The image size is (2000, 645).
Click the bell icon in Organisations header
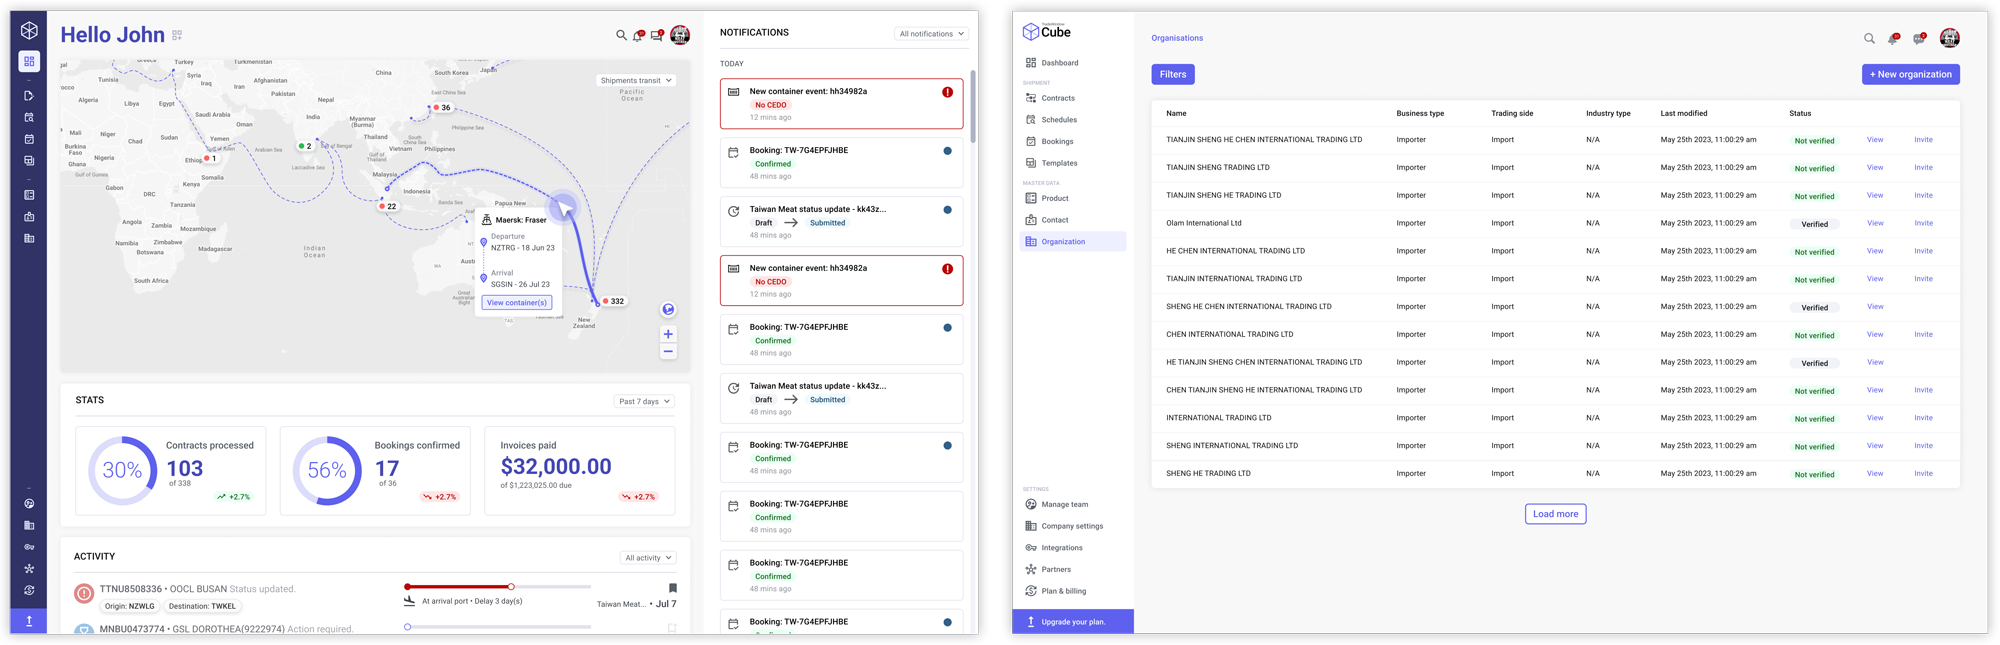point(1892,39)
